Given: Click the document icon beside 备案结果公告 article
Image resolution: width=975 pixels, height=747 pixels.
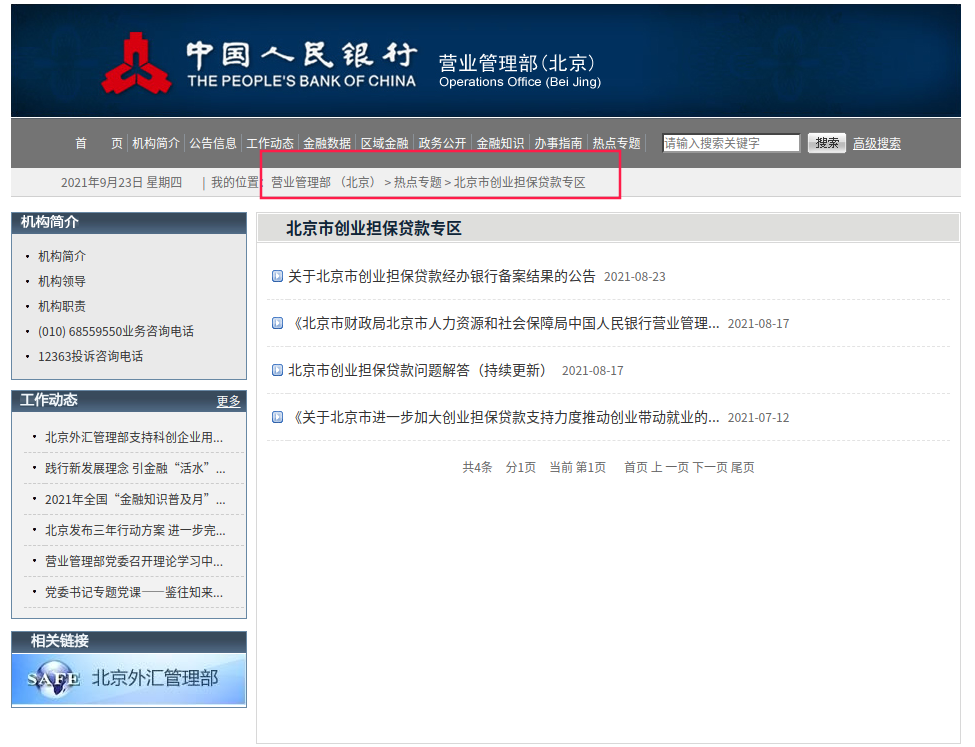Looking at the screenshot, I should coord(277,277).
